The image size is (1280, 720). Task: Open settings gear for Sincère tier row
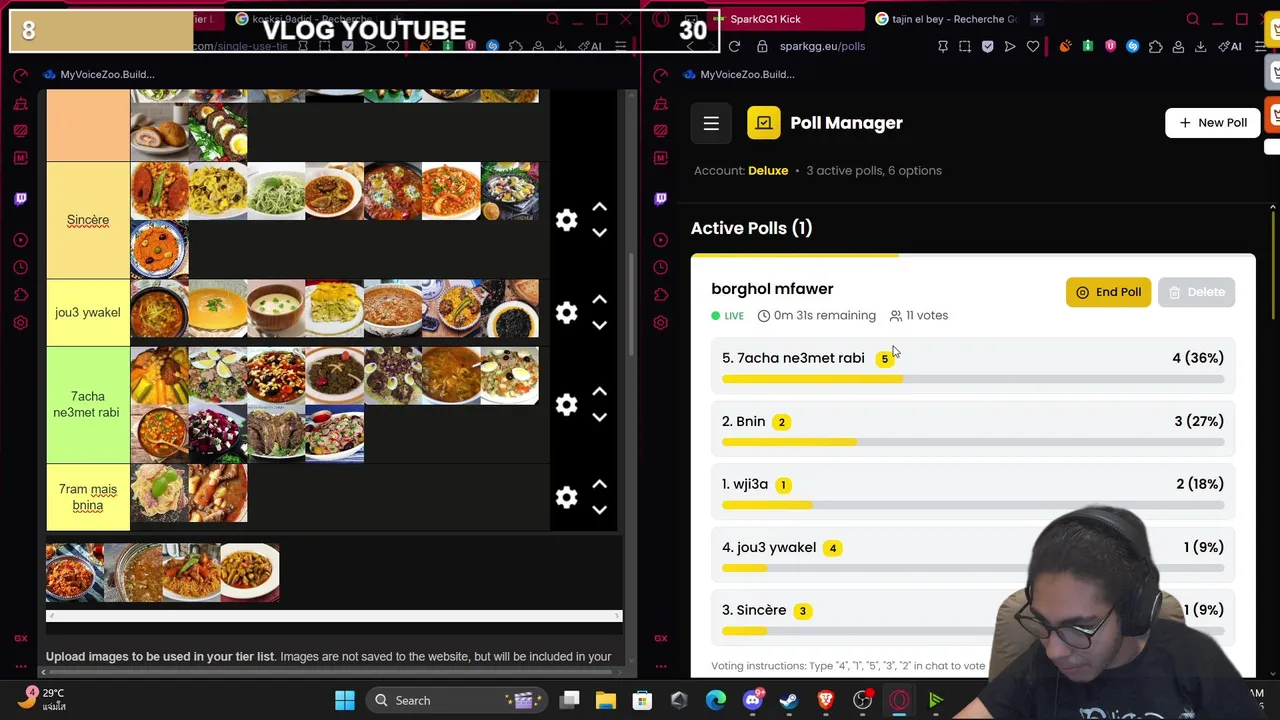[x=567, y=220]
